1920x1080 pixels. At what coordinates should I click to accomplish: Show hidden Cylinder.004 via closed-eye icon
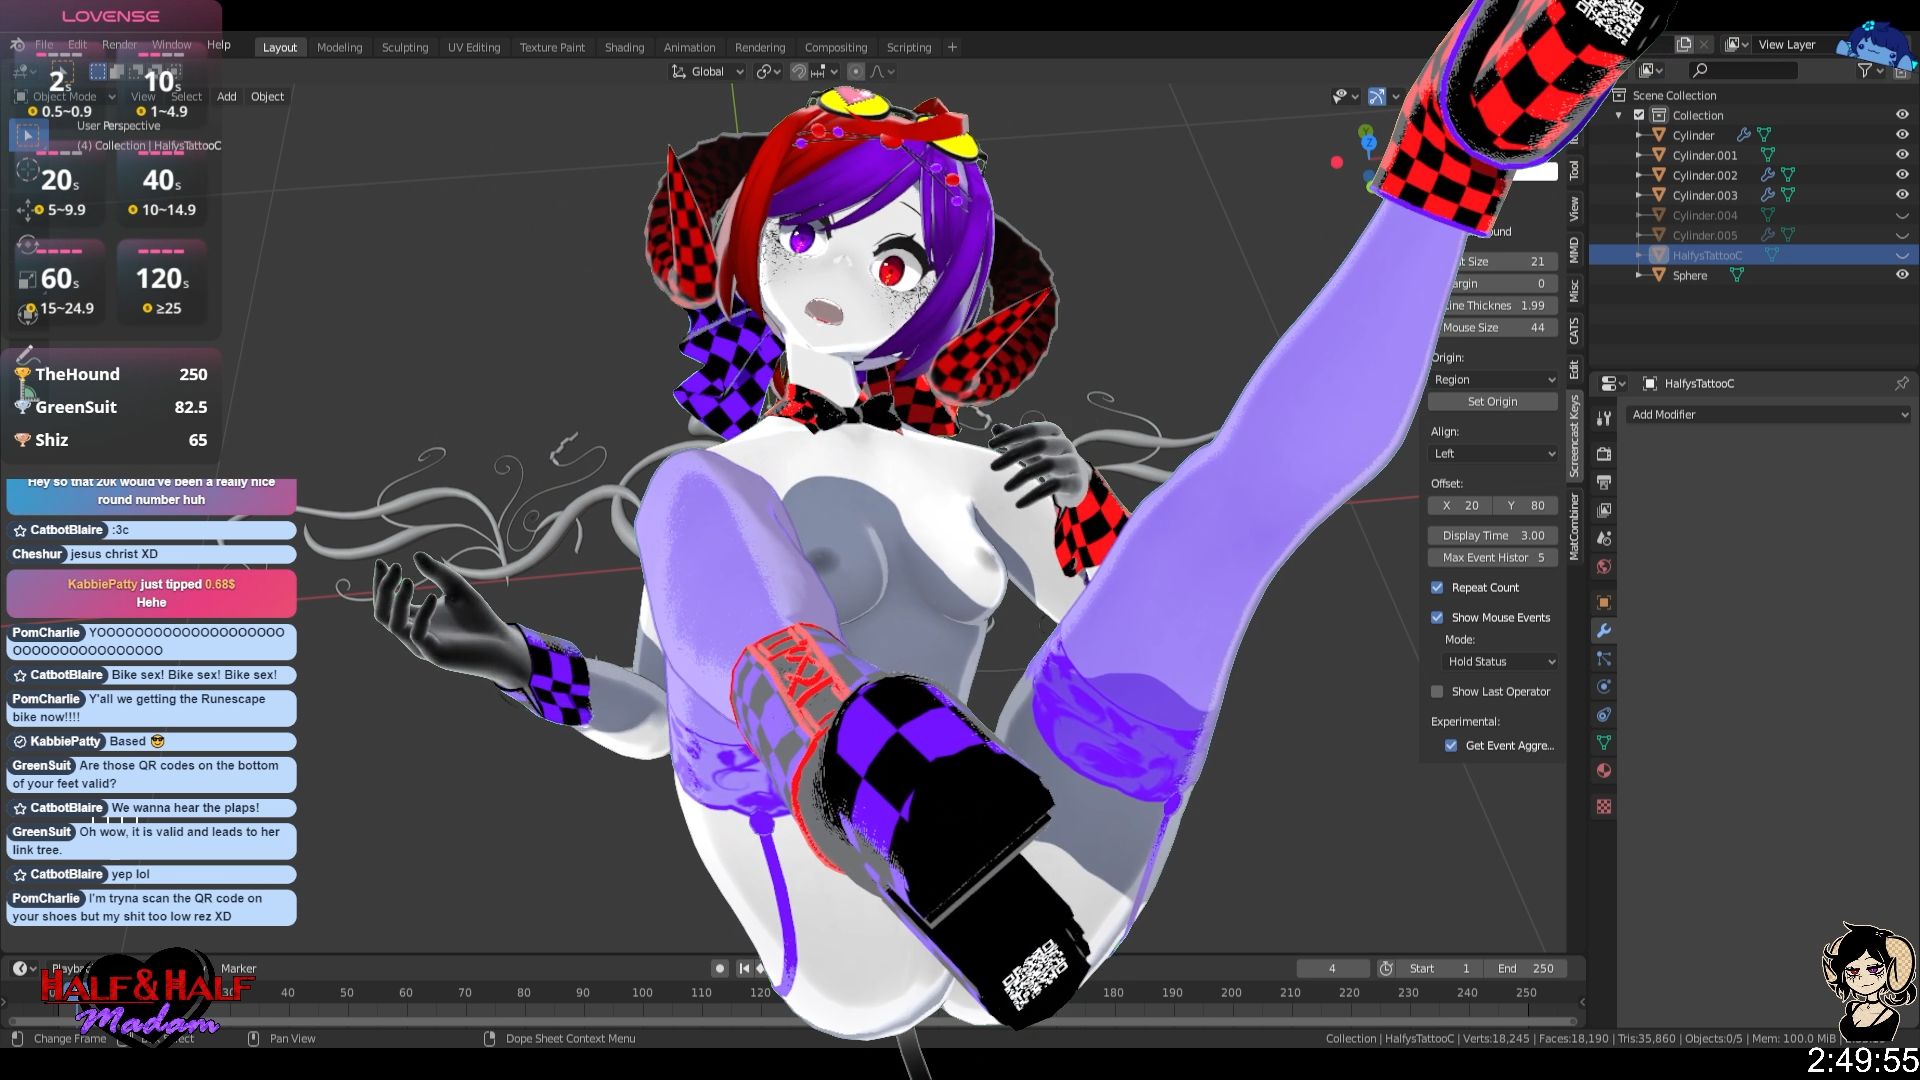point(1902,215)
